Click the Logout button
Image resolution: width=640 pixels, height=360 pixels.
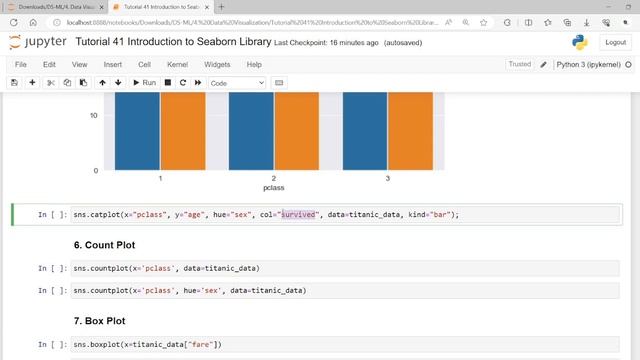(616, 42)
